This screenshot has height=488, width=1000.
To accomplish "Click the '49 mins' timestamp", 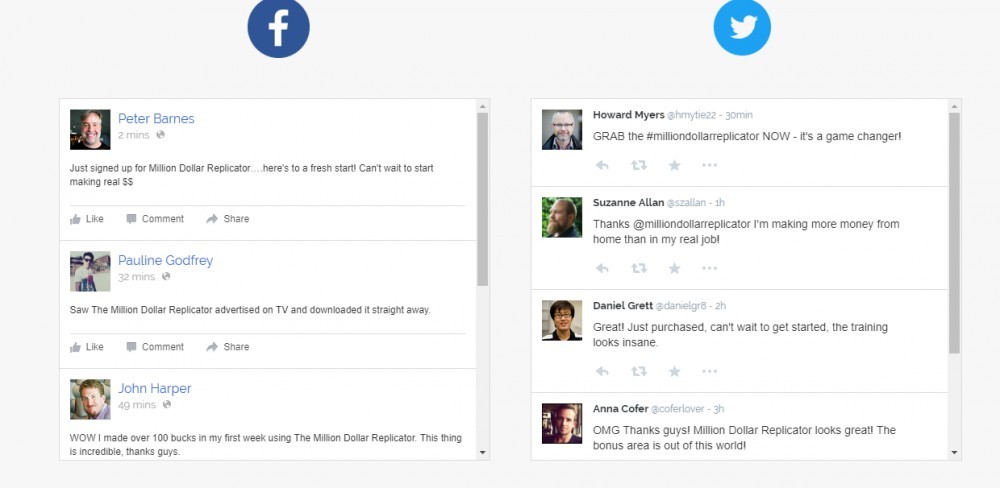I will (x=137, y=404).
